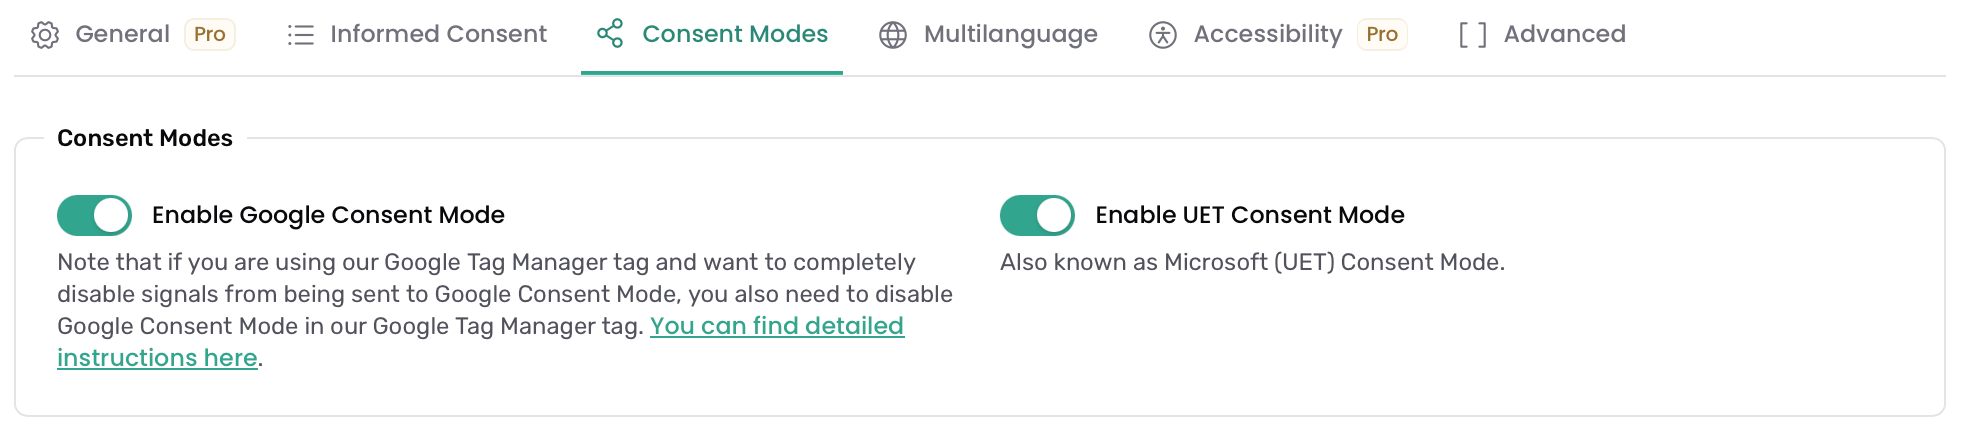Click the gear icon beside General

(45, 35)
